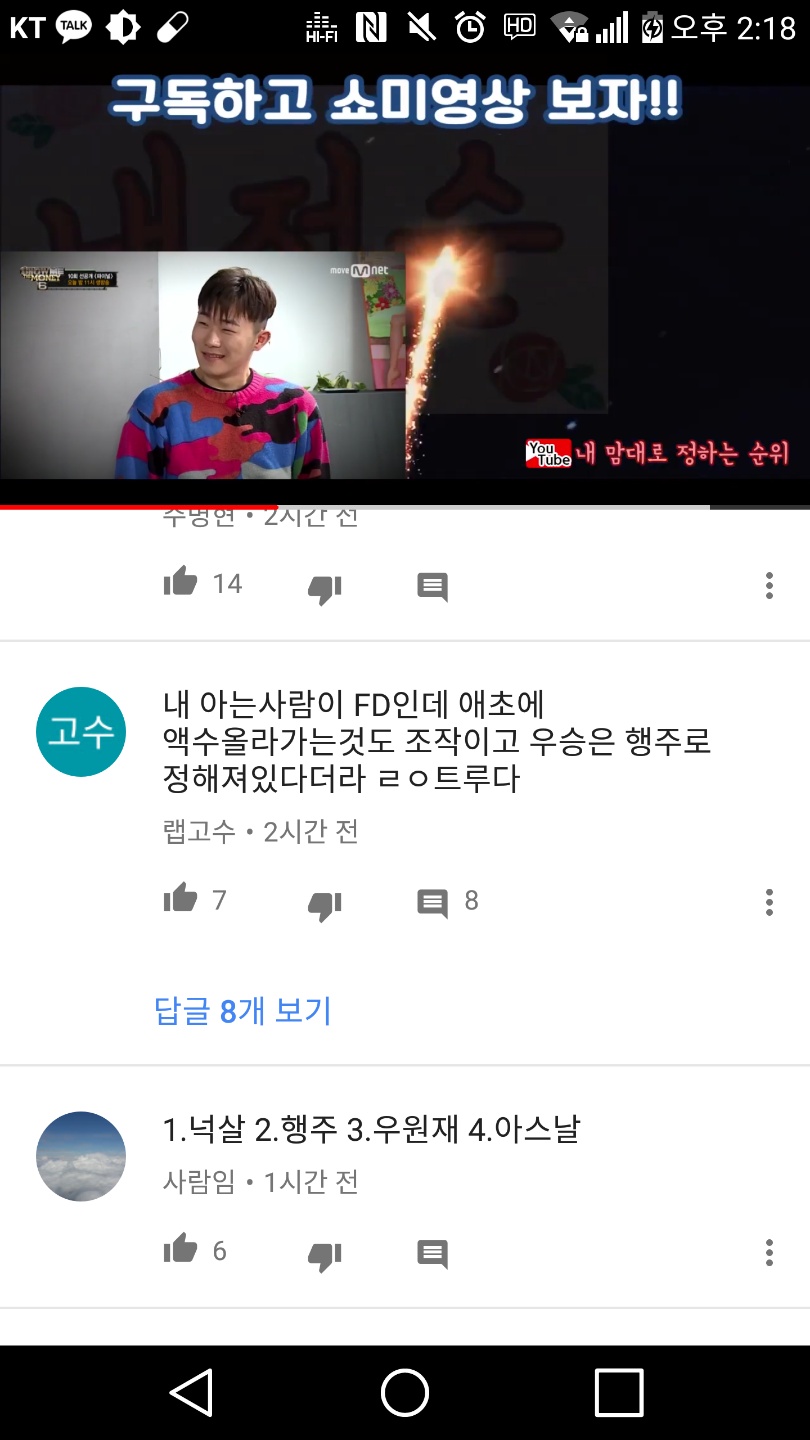Open more options for 사람임's comment

click(x=769, y=1252)
